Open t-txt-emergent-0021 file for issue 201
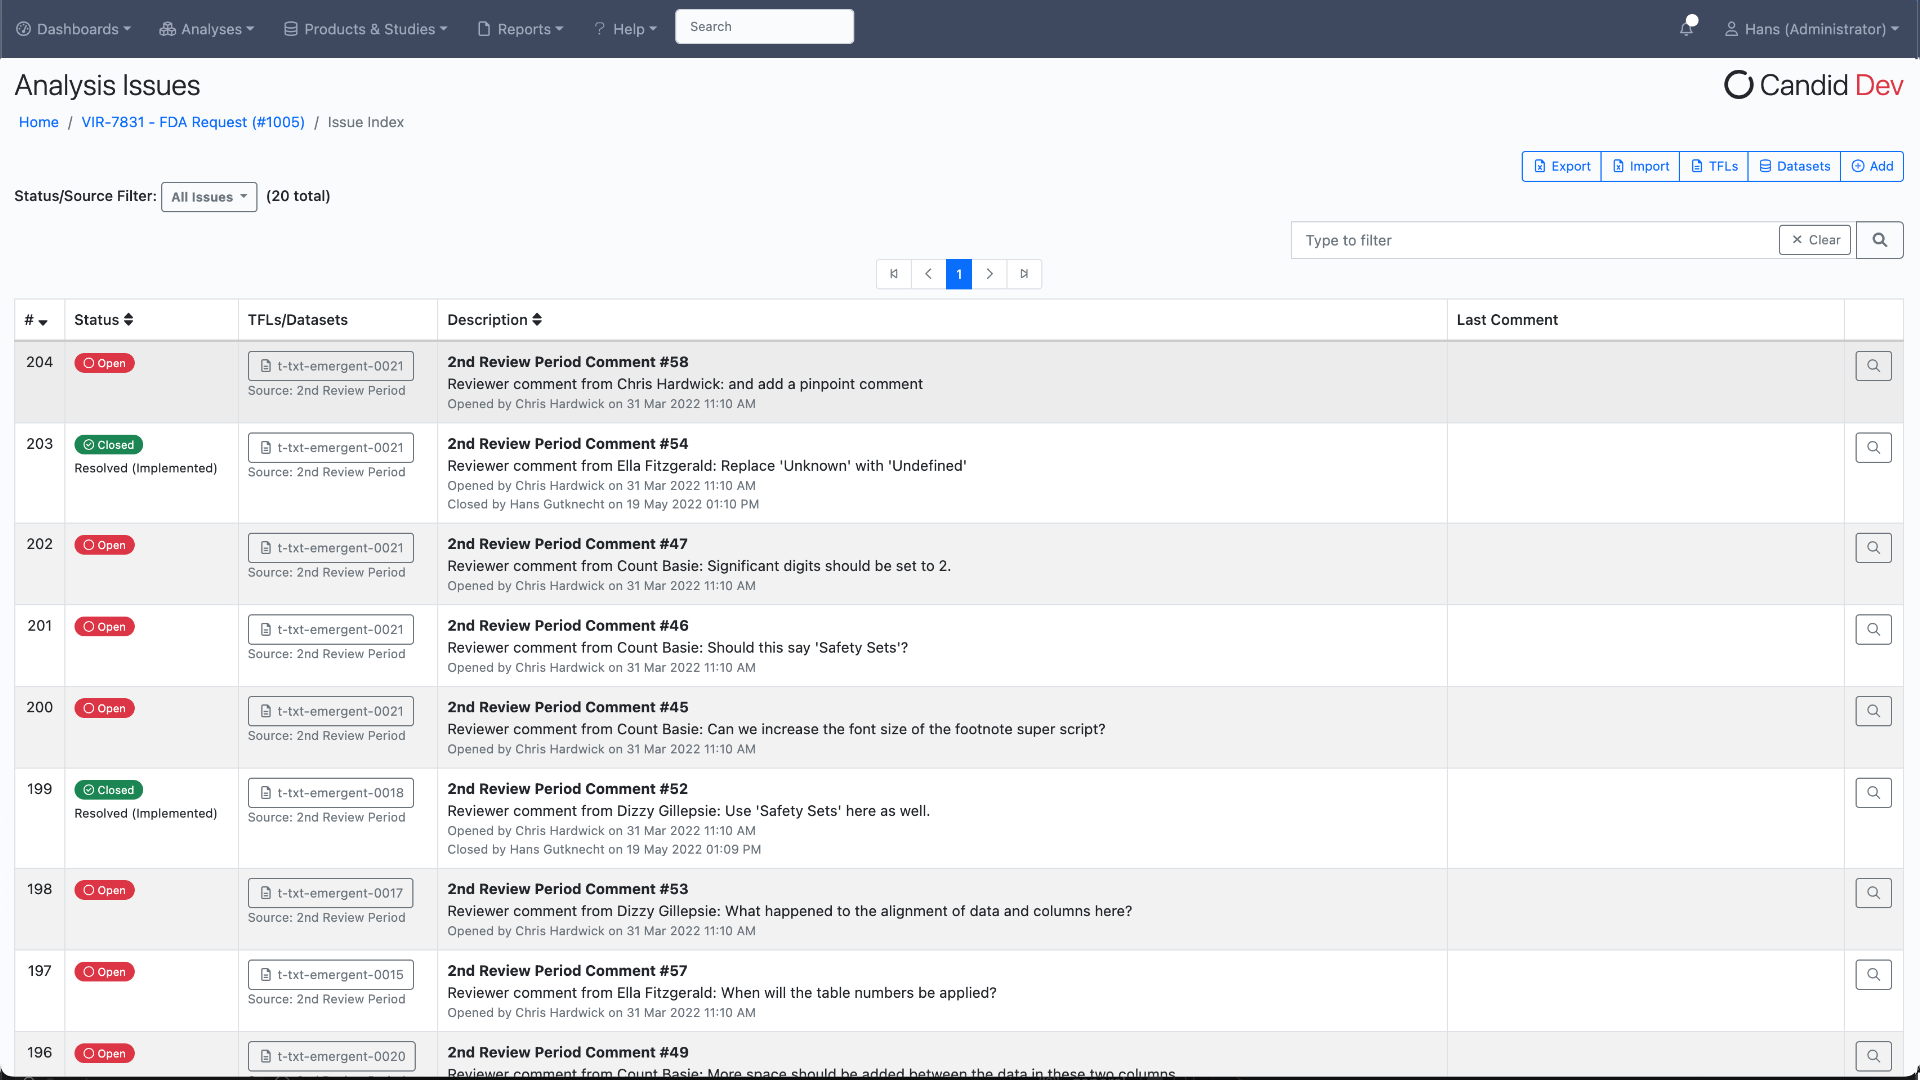 [331, 630]
